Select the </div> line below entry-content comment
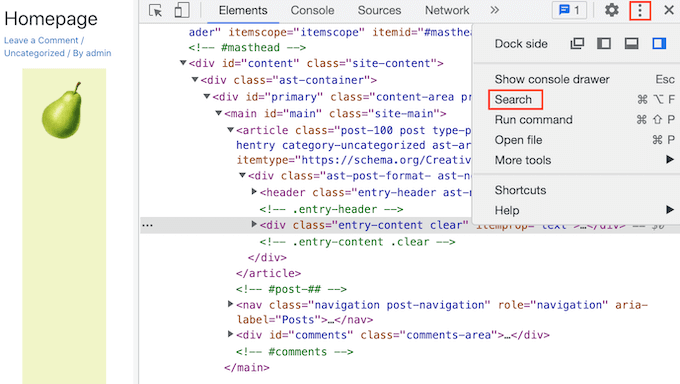680x384 pixels. (267, 258)
